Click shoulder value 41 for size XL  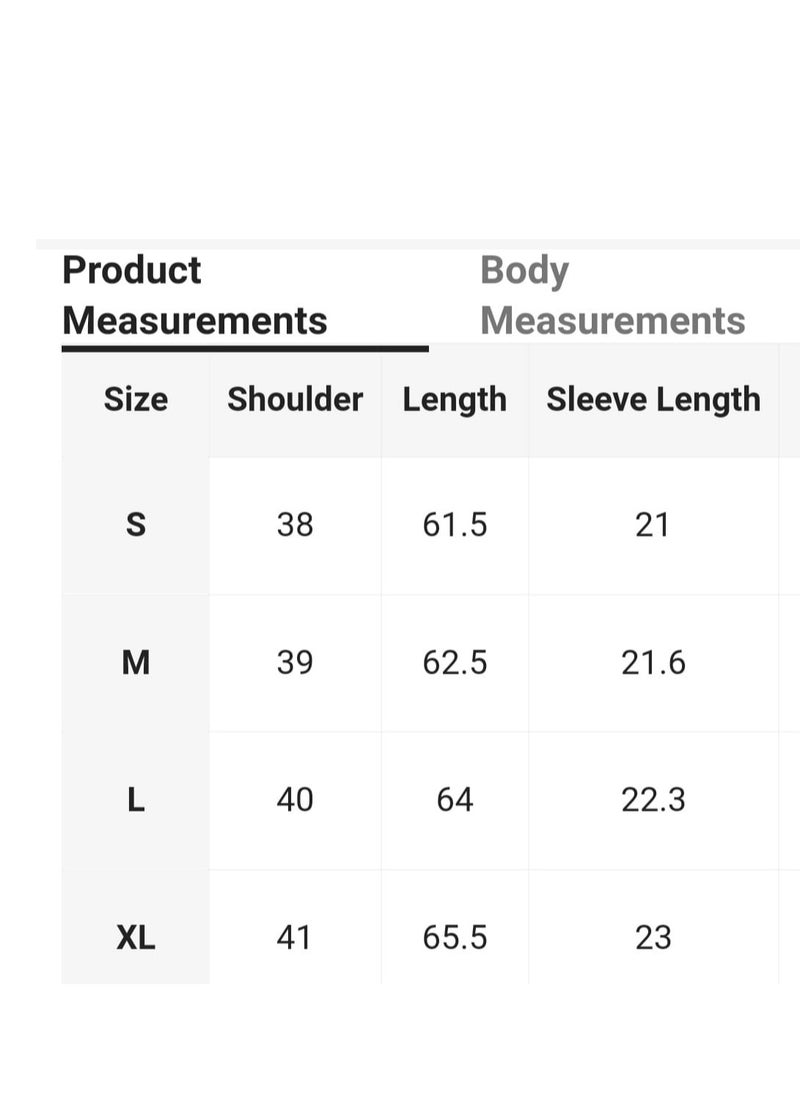click(293, 937)
